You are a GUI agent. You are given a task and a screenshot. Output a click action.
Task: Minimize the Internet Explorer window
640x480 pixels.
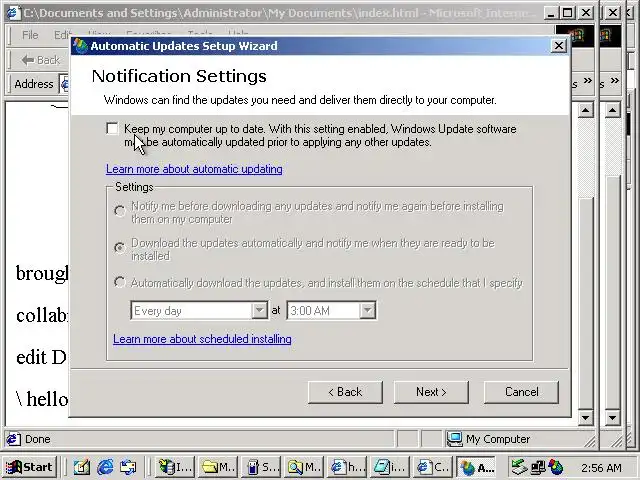551,13
